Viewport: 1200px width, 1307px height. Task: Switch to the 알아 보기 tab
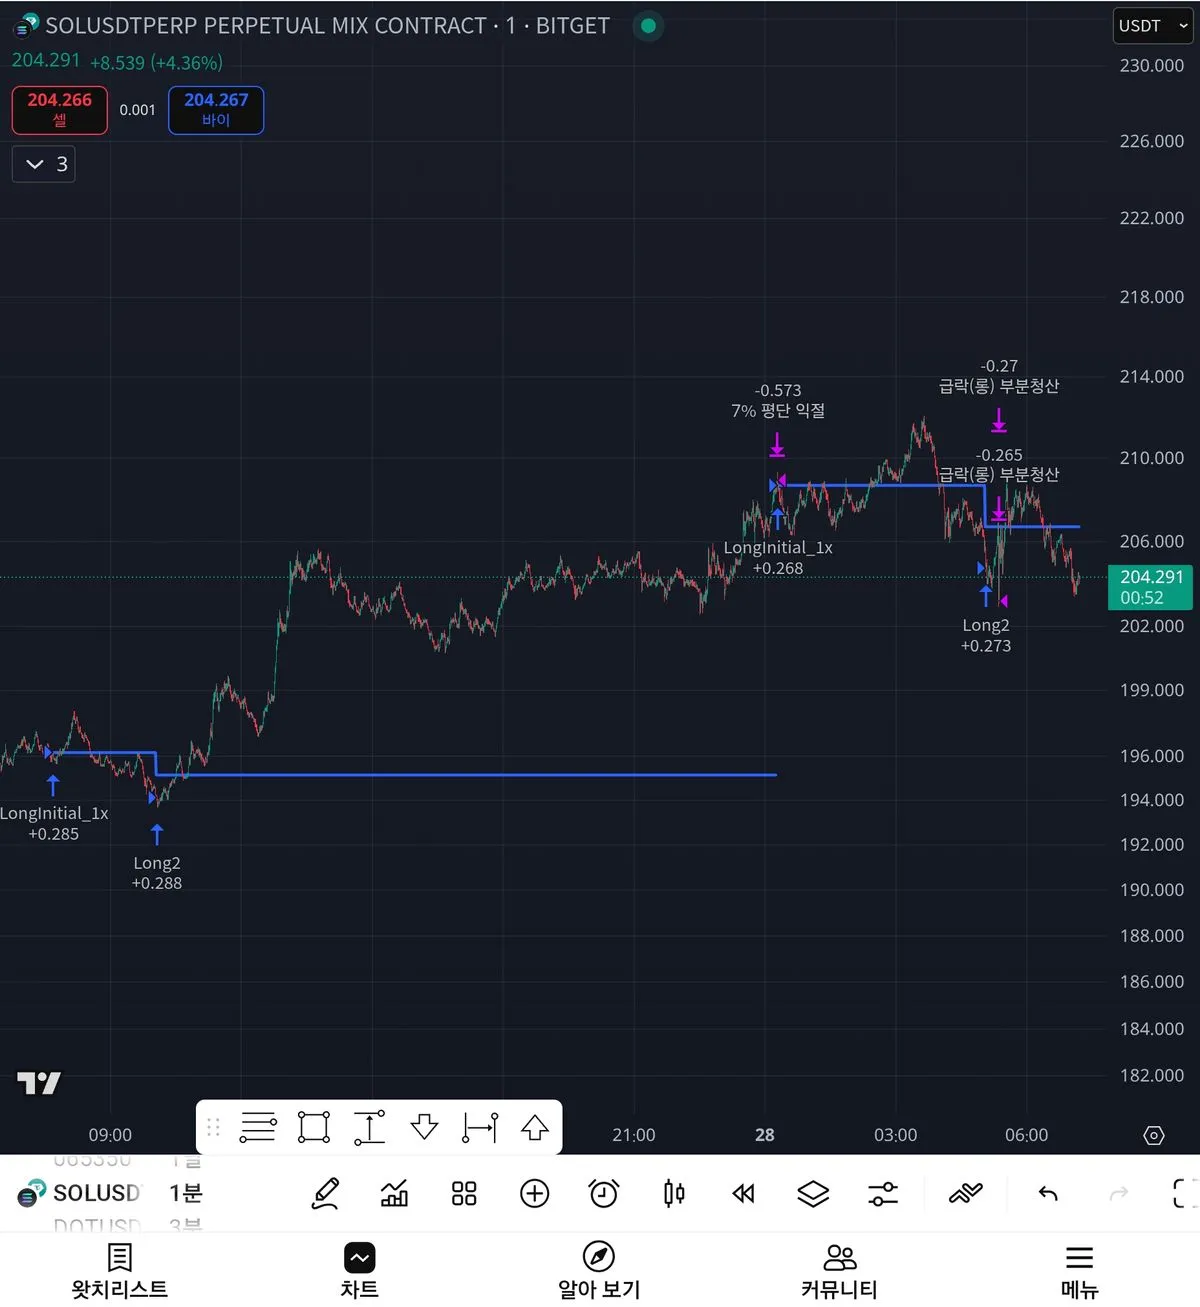pyautogui.click(x=599, y=1270)
